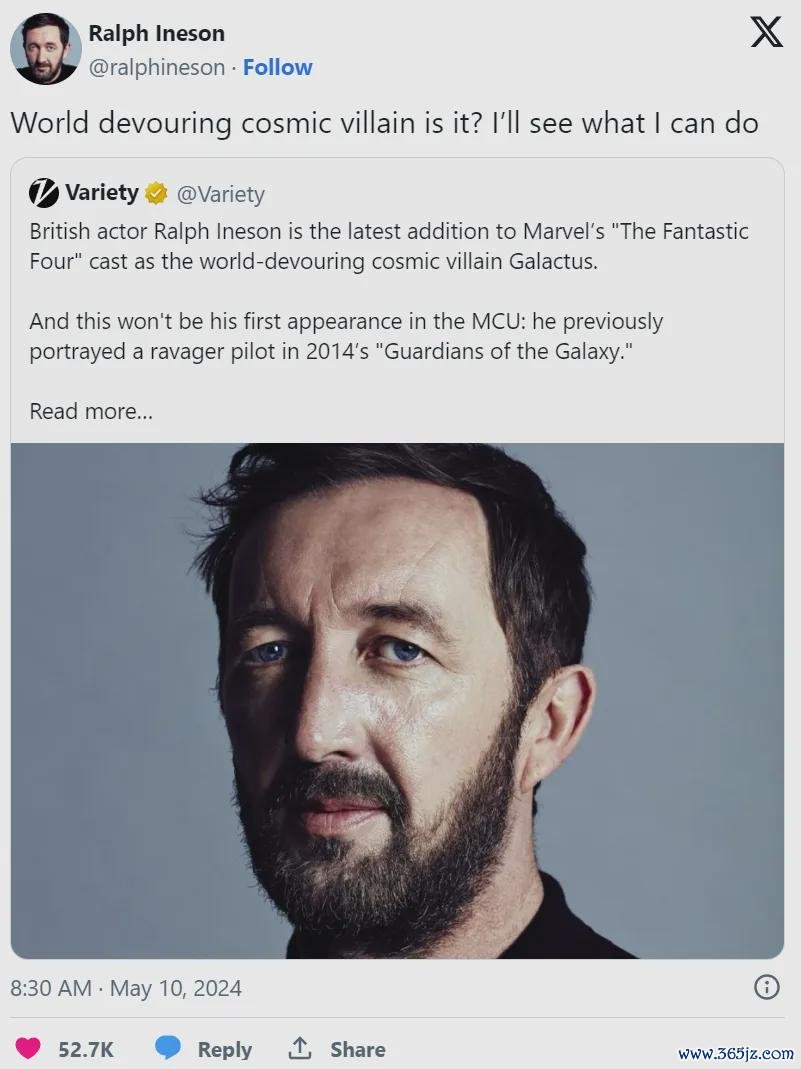Viewport: 801px width, 1069px height.
Task: Open the tweet info circle icon
Action: 766,987
